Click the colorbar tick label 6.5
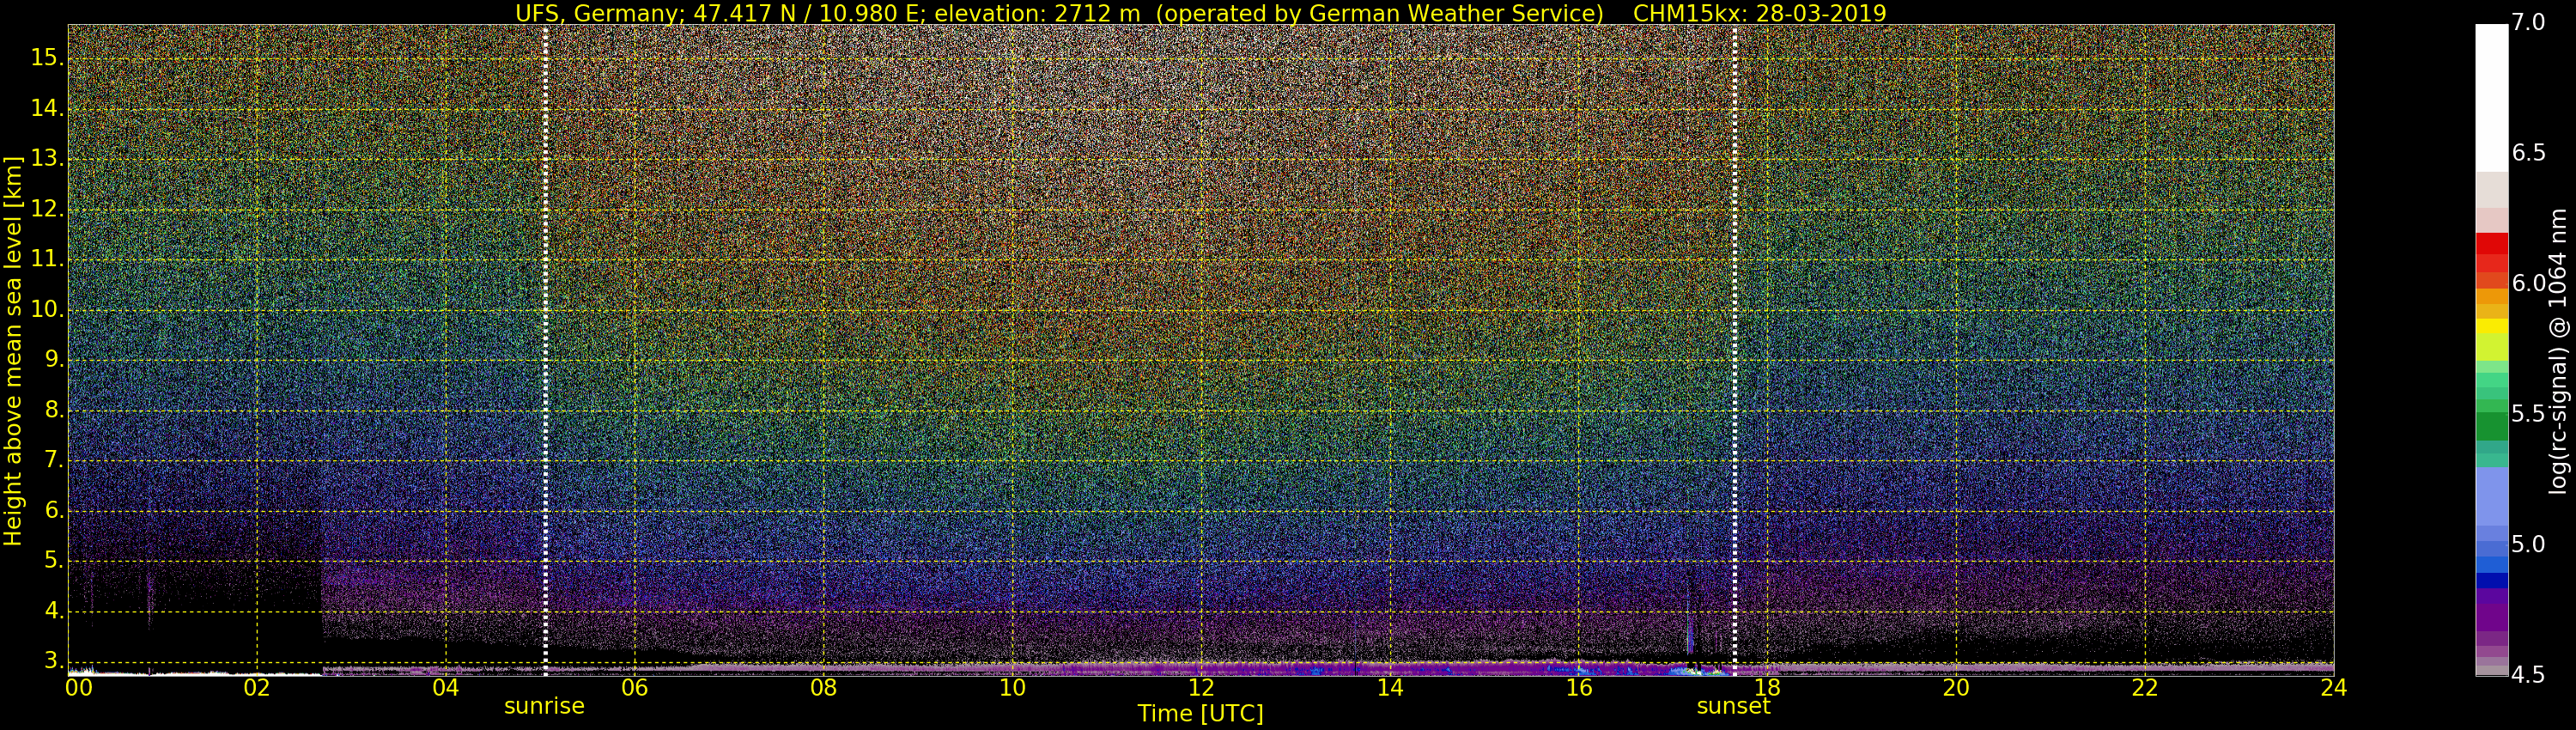Screen dimensions: 2576x730 coord(2528,153)
